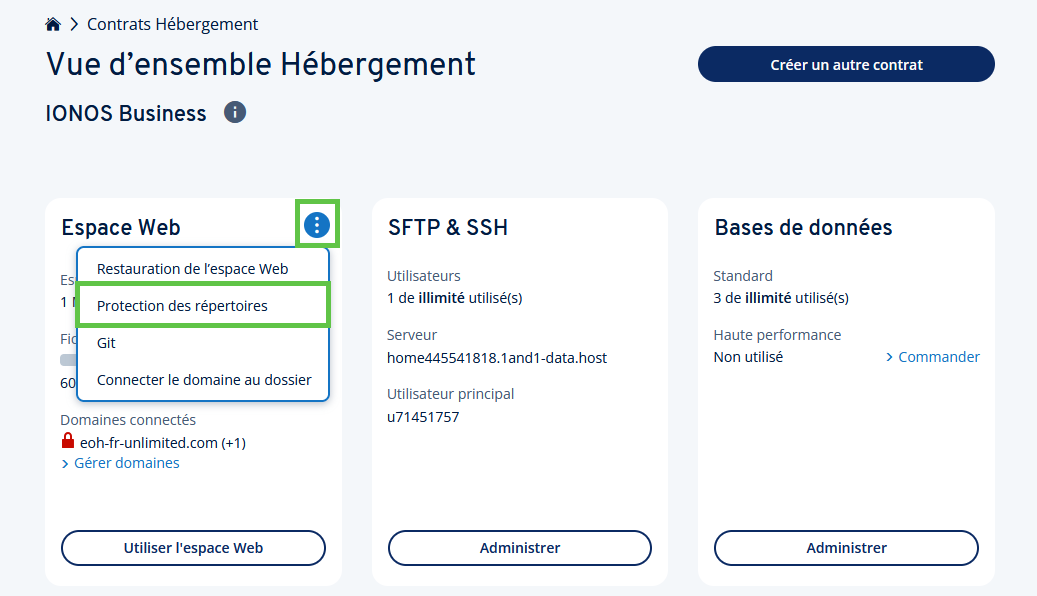The height and width of the screenshot is (596, 1037).
Task: Toggle the Espace Web three-dots menu
Action: pos(317,225)
